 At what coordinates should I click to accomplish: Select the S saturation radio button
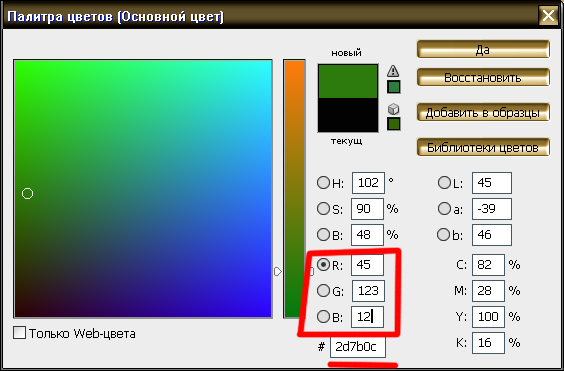tap(323, 208)
